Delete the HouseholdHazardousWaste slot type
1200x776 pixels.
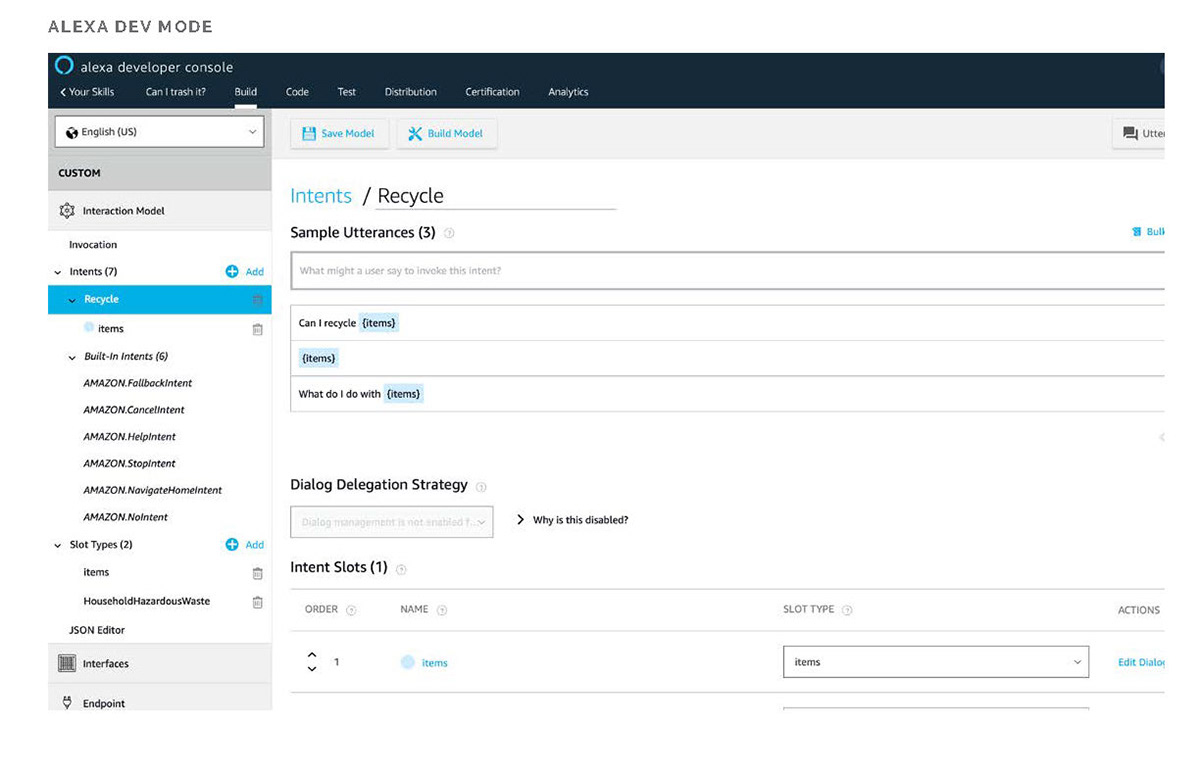point(257,603)
